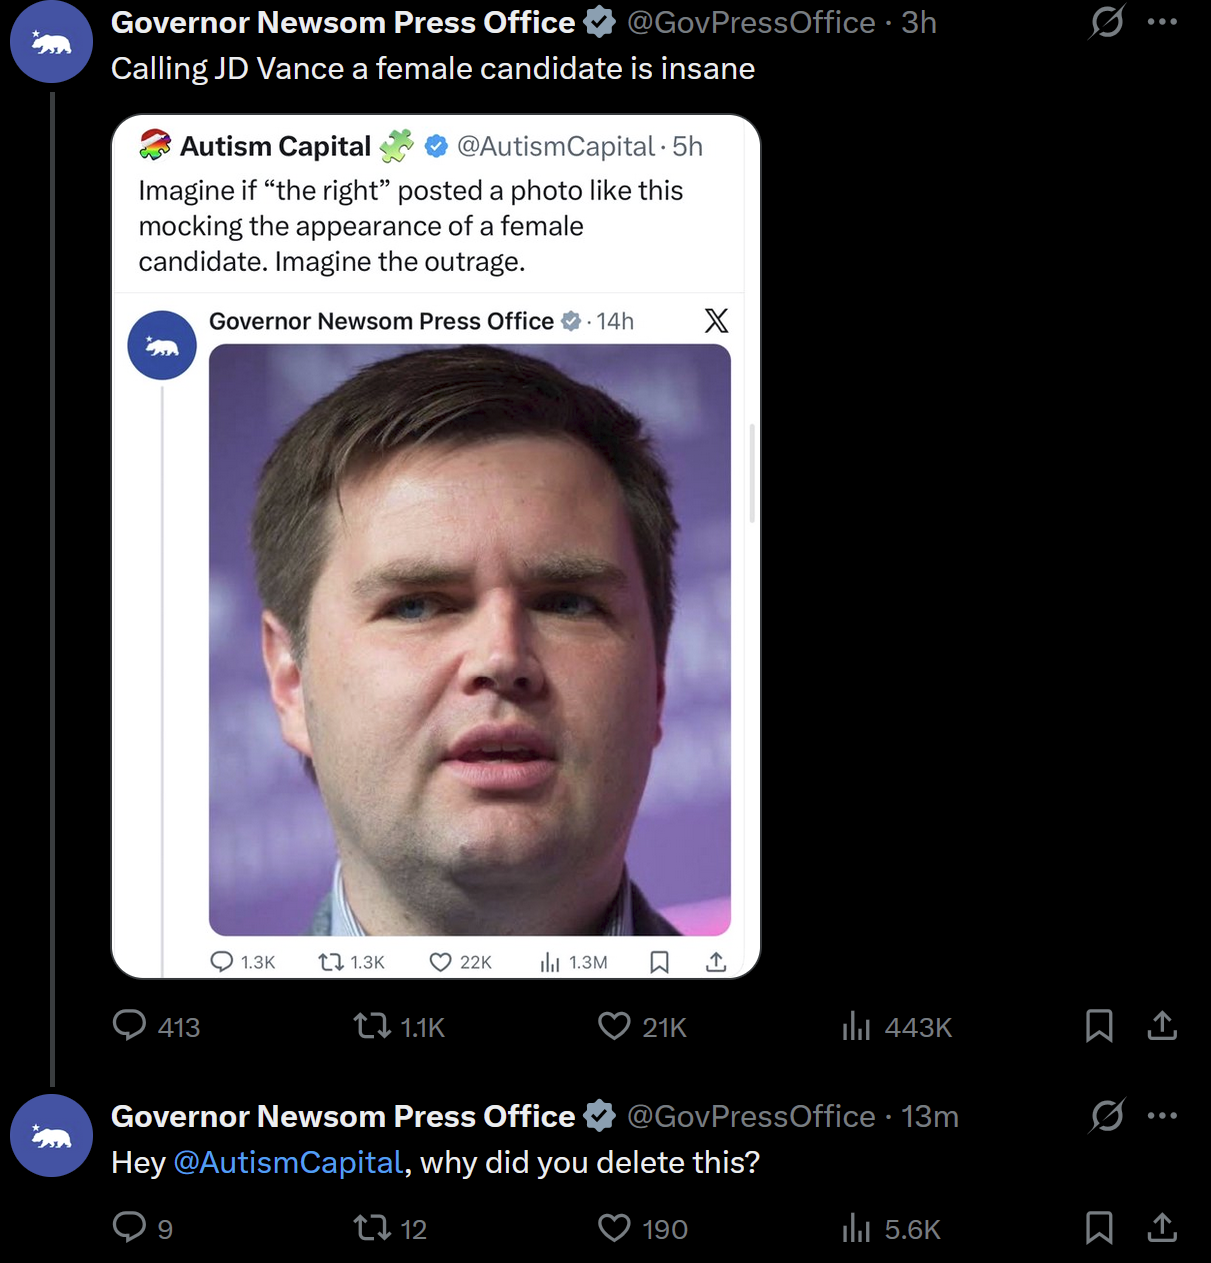1211x1263 pixels.
Task: View analytics showing 5.6K views
Action: click(856, 1227)
